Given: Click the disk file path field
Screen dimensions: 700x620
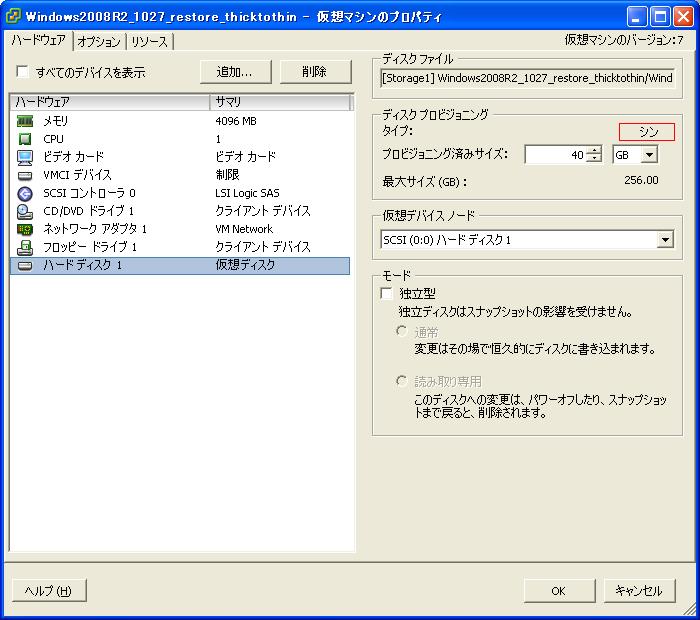Looking at the screenshot, I should (527, 78).
